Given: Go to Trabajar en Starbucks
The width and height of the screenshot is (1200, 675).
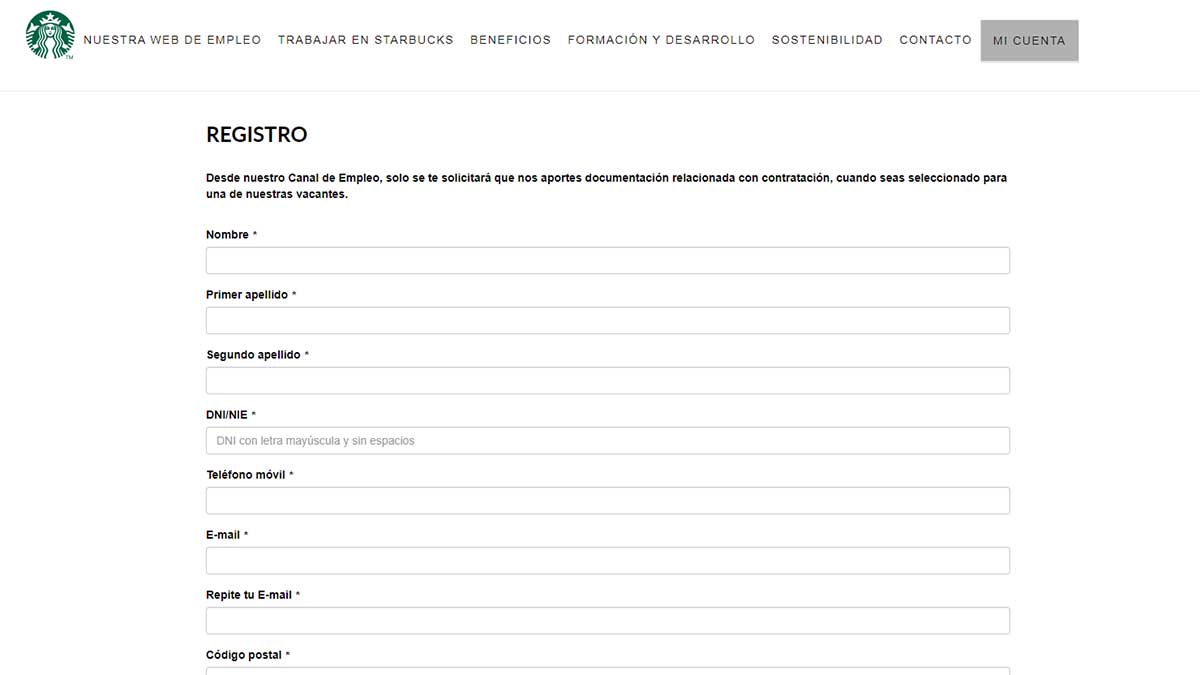Looking at the screenshot, I should pyautogui.click(x=365, y=40).
